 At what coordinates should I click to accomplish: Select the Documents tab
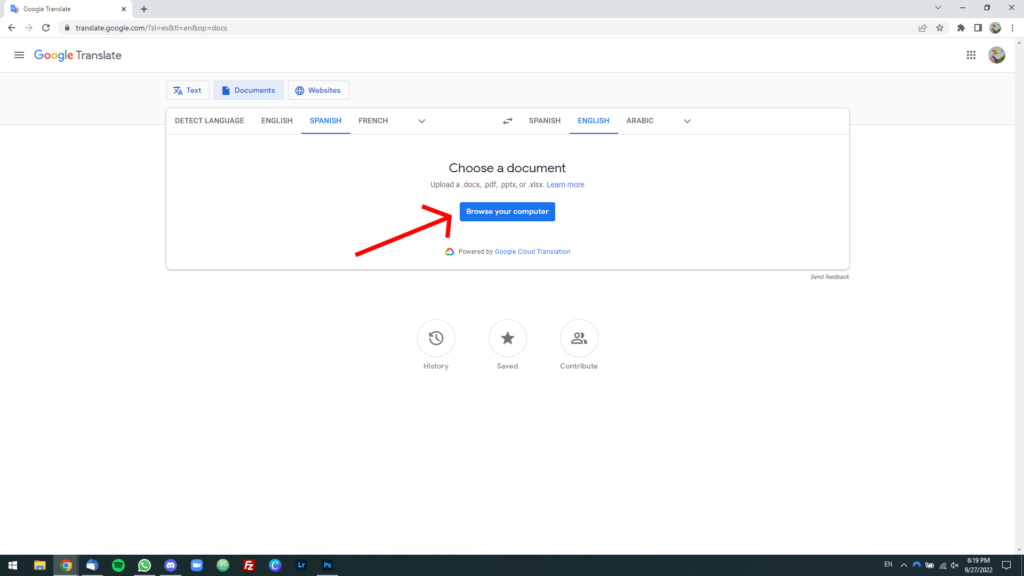click(249, 90)
